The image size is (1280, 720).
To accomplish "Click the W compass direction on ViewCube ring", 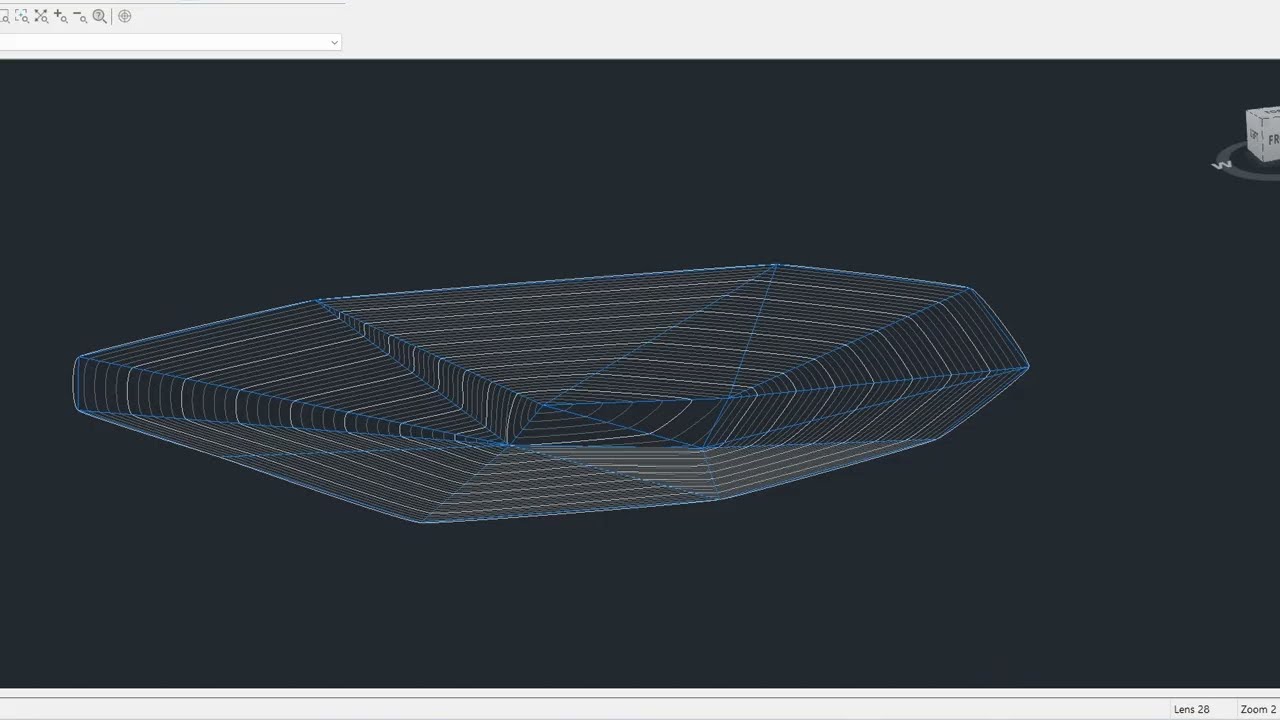I will tap(1221, 165).
